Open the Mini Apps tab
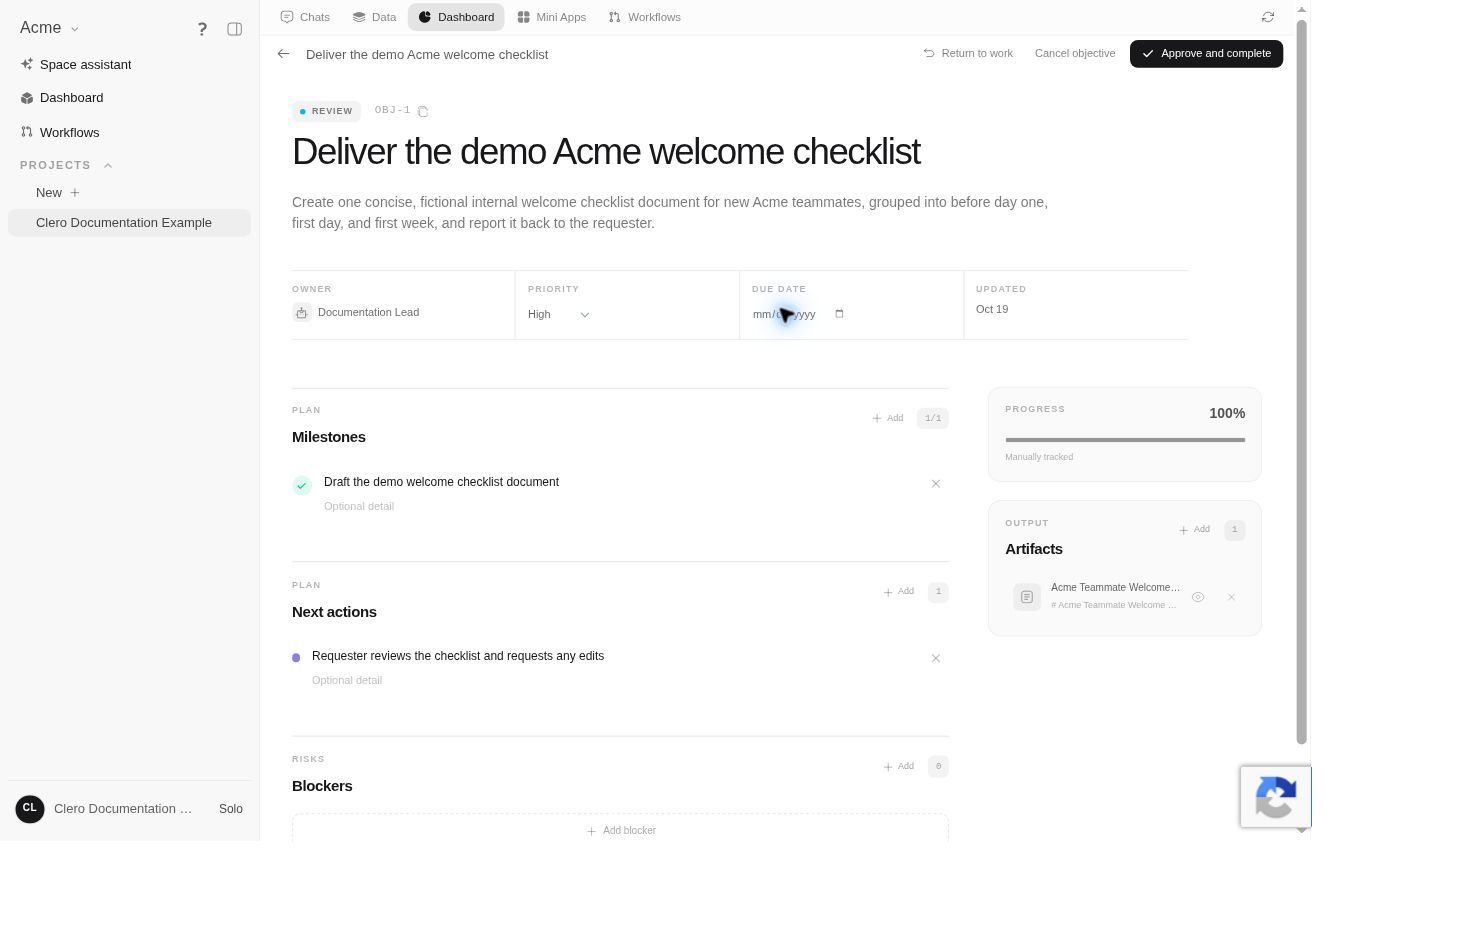1457x934 pixels. [x=552, y=17]
